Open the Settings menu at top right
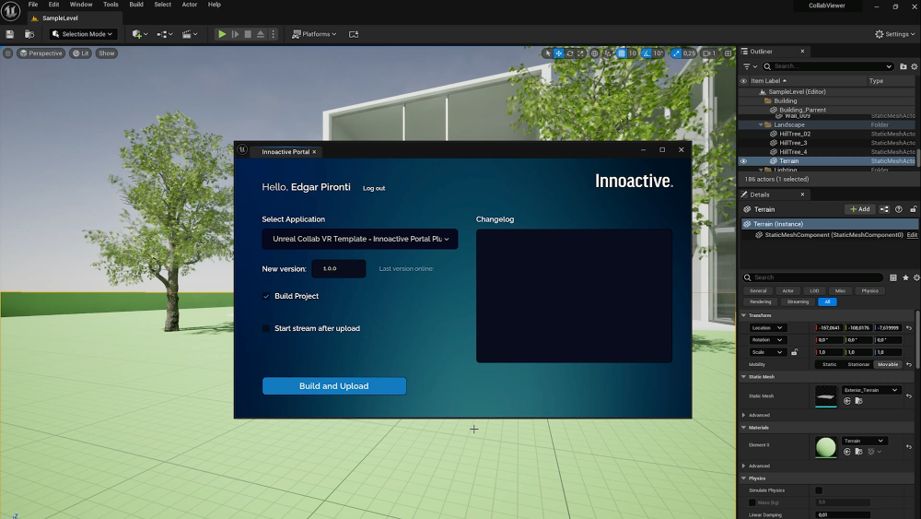 click(895, 34)
